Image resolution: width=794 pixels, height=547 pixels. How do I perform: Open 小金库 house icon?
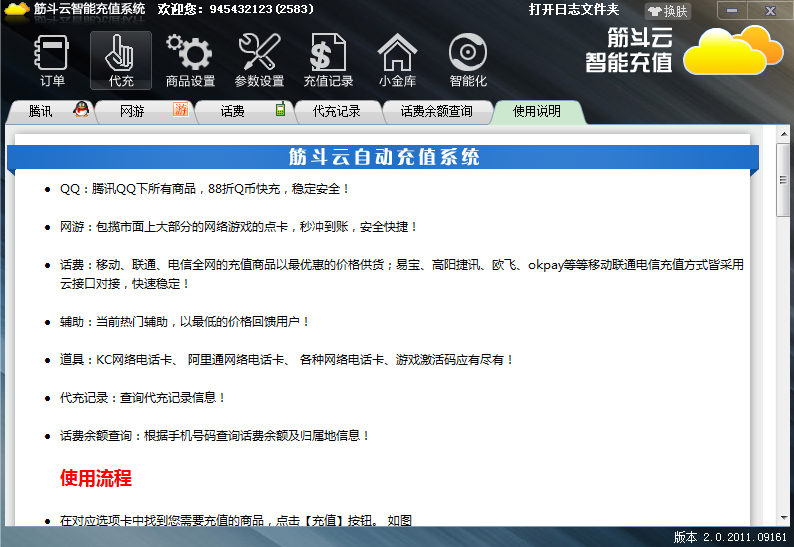point(398,60)
